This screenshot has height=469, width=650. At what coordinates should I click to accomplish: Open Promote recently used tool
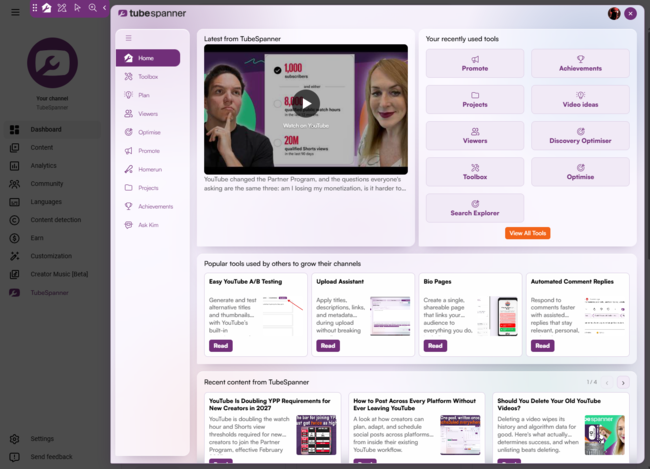point(475,63)
